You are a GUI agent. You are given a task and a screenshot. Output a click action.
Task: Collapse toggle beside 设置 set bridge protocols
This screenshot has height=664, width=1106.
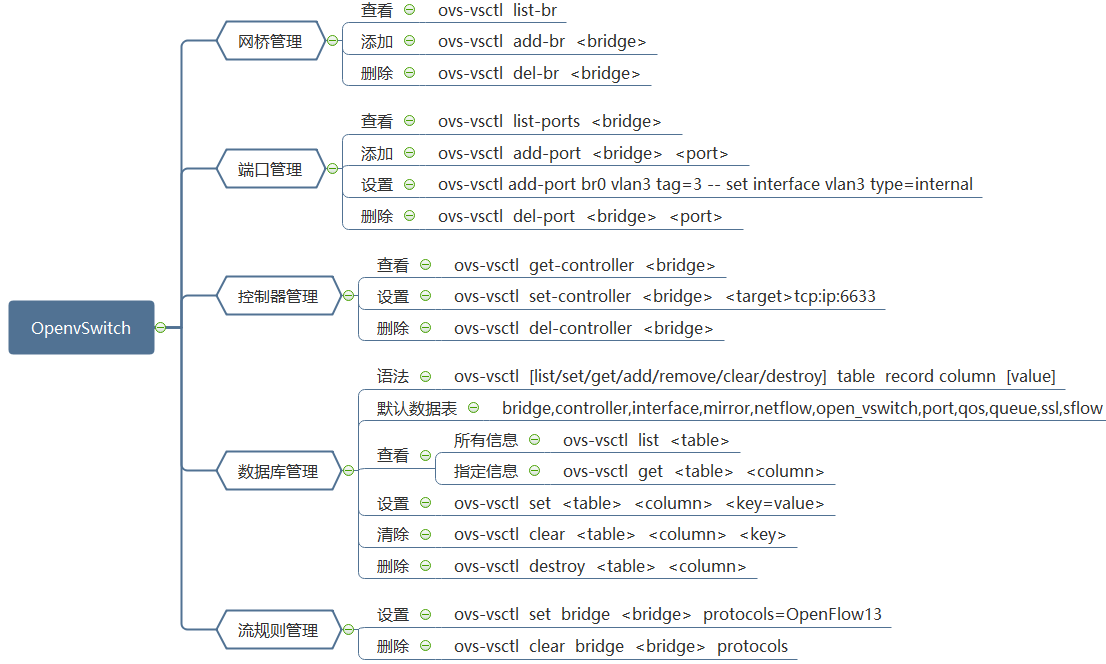426,614
